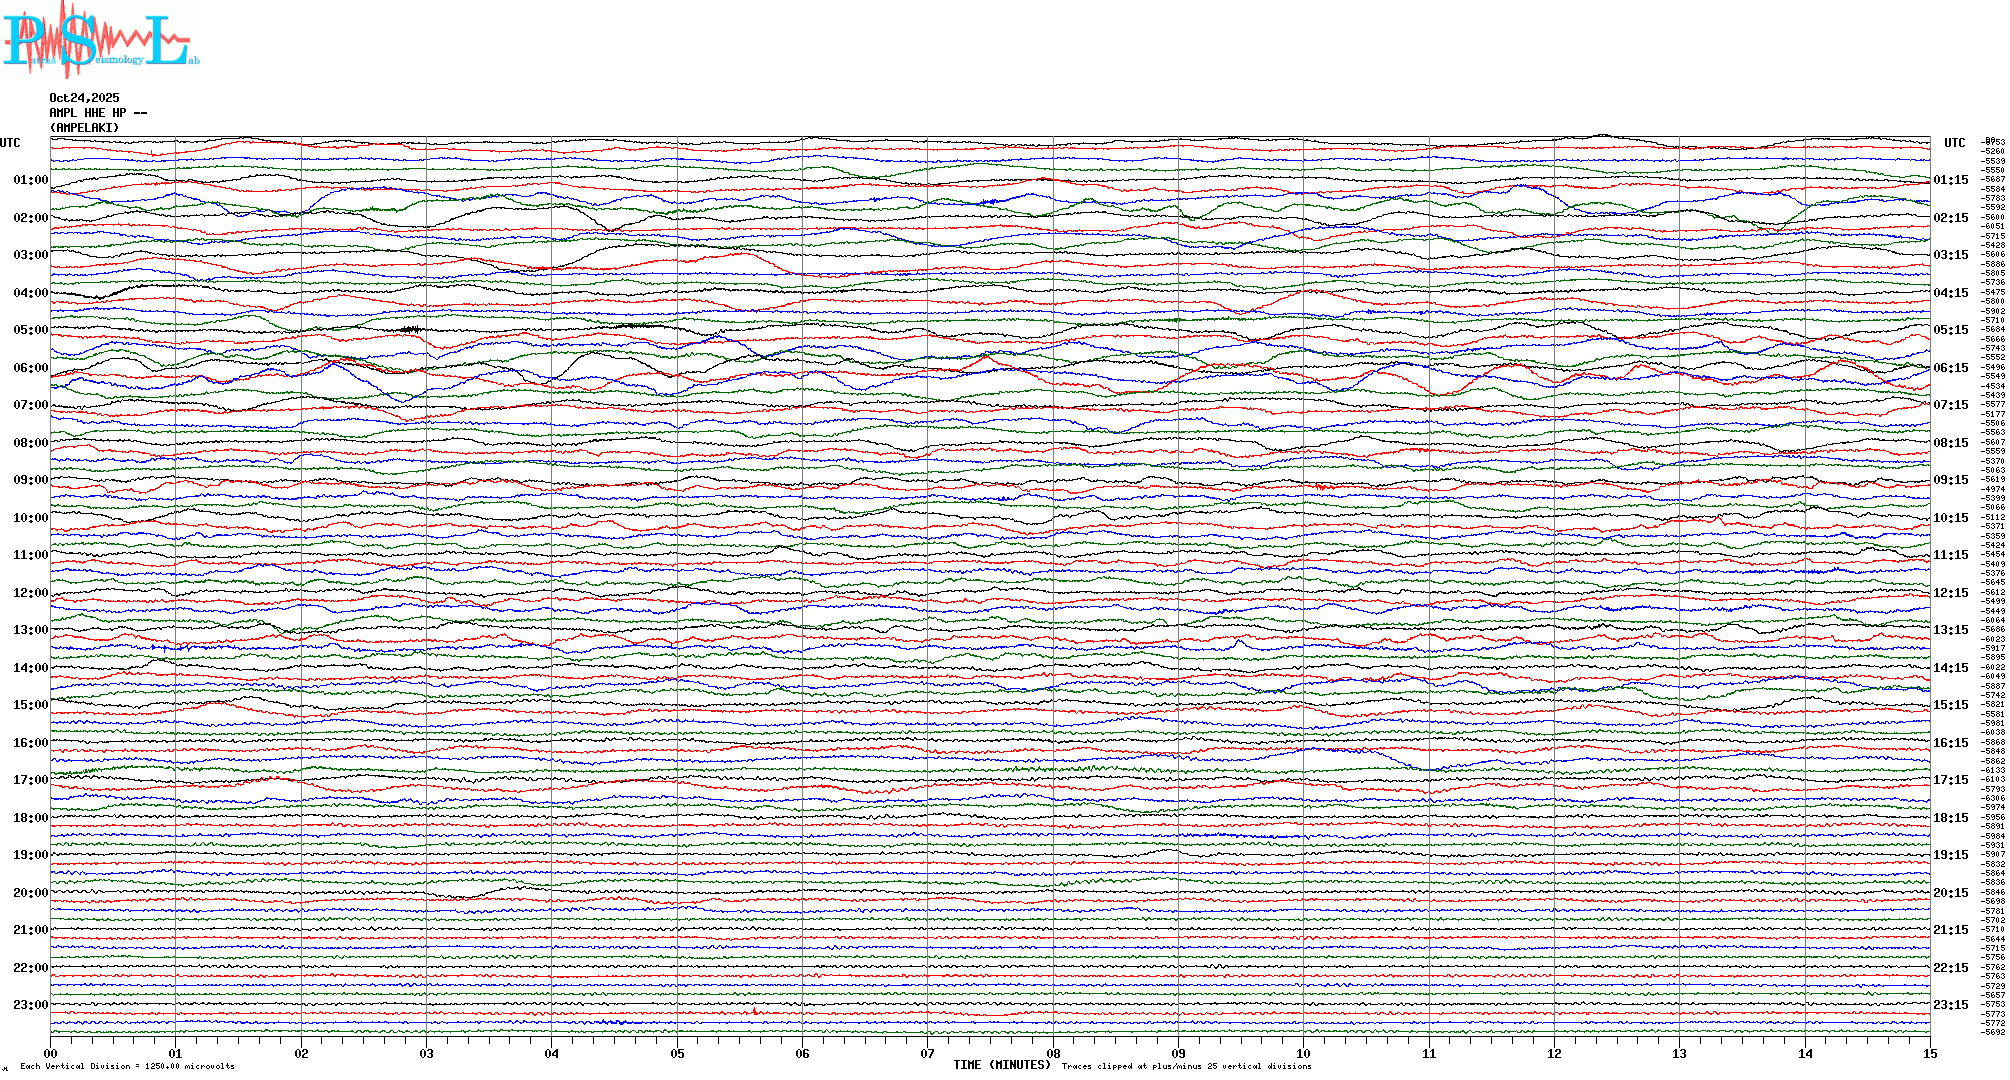Screen dimensions: 2010x1080
Task: Click the 16:15 label on right side
Action: click(x=1950, y=743)
